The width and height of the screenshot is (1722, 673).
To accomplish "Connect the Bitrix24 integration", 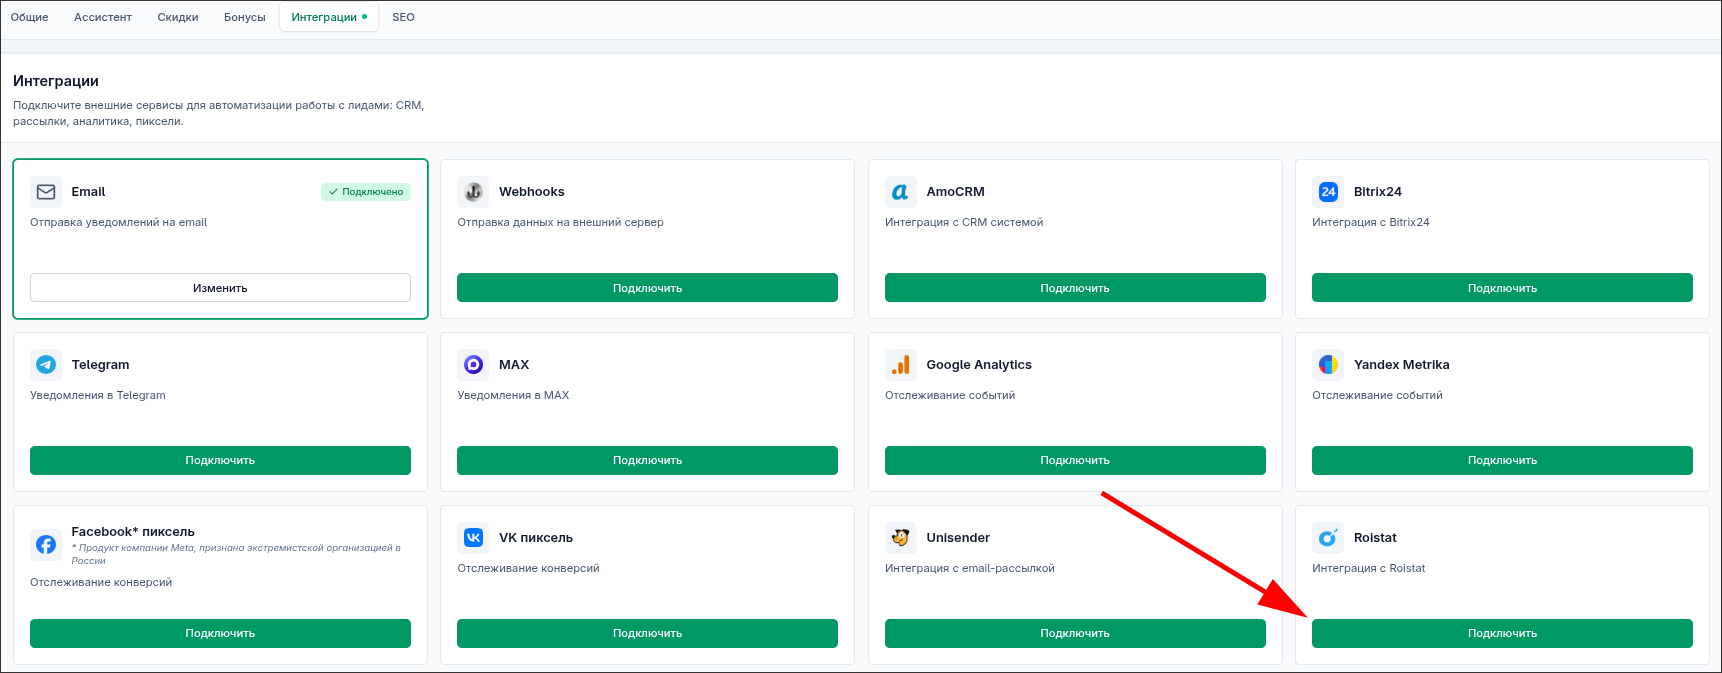I will (x=1502, y=288).
